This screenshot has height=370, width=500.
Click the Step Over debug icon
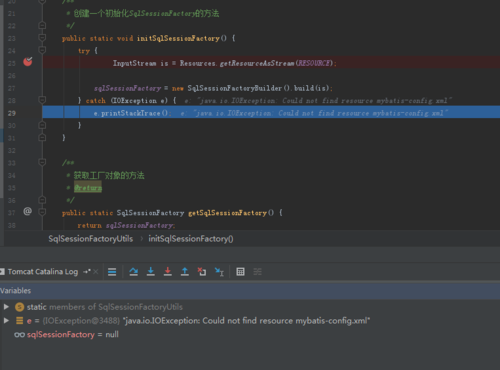click(134, 272)
